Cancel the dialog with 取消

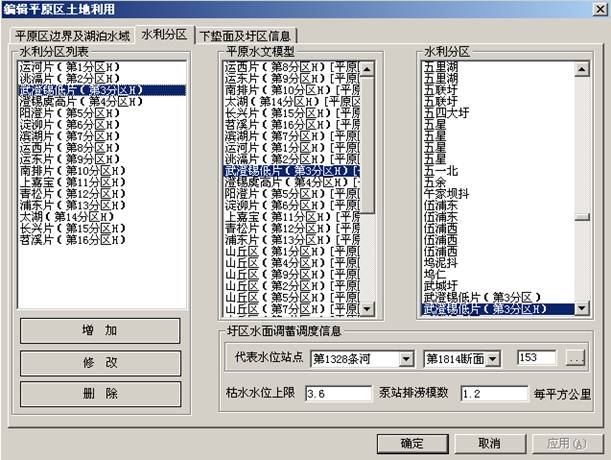(488, 443)
